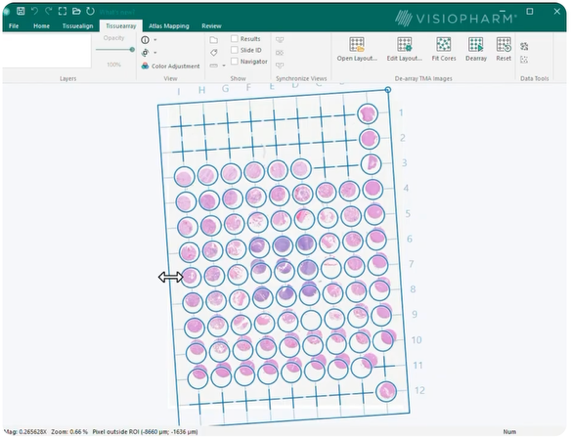Click the lower Data Tools icon
This screenshot has height=440, width=571.
[x=524, y=60]
